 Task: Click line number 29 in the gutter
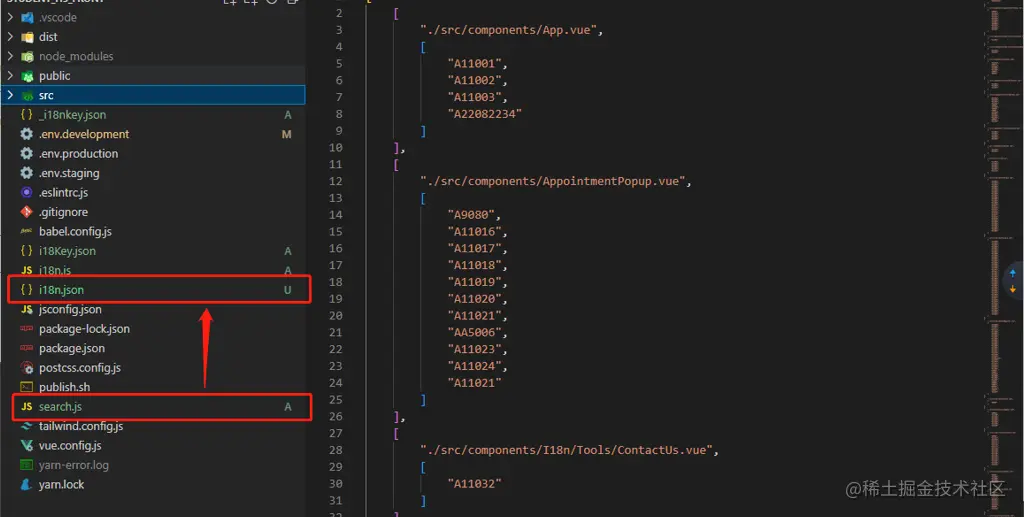click(x=336, y=467)
